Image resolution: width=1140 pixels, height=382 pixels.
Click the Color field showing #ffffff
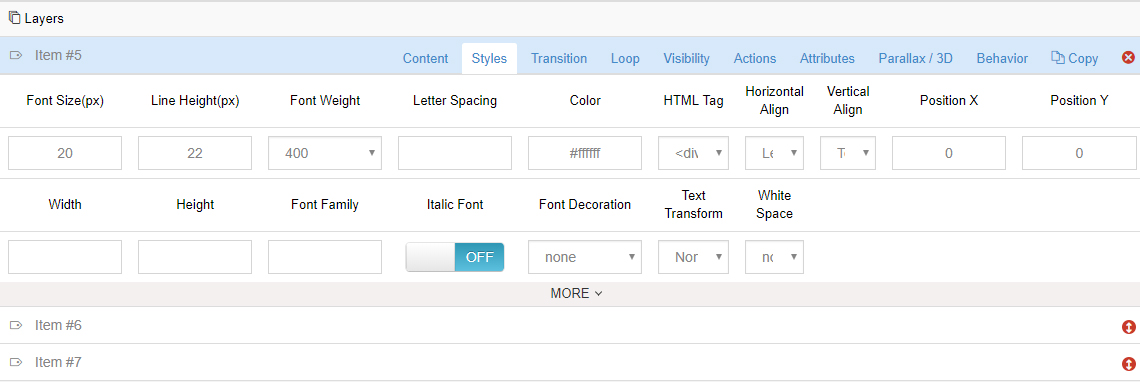[585, 153]
